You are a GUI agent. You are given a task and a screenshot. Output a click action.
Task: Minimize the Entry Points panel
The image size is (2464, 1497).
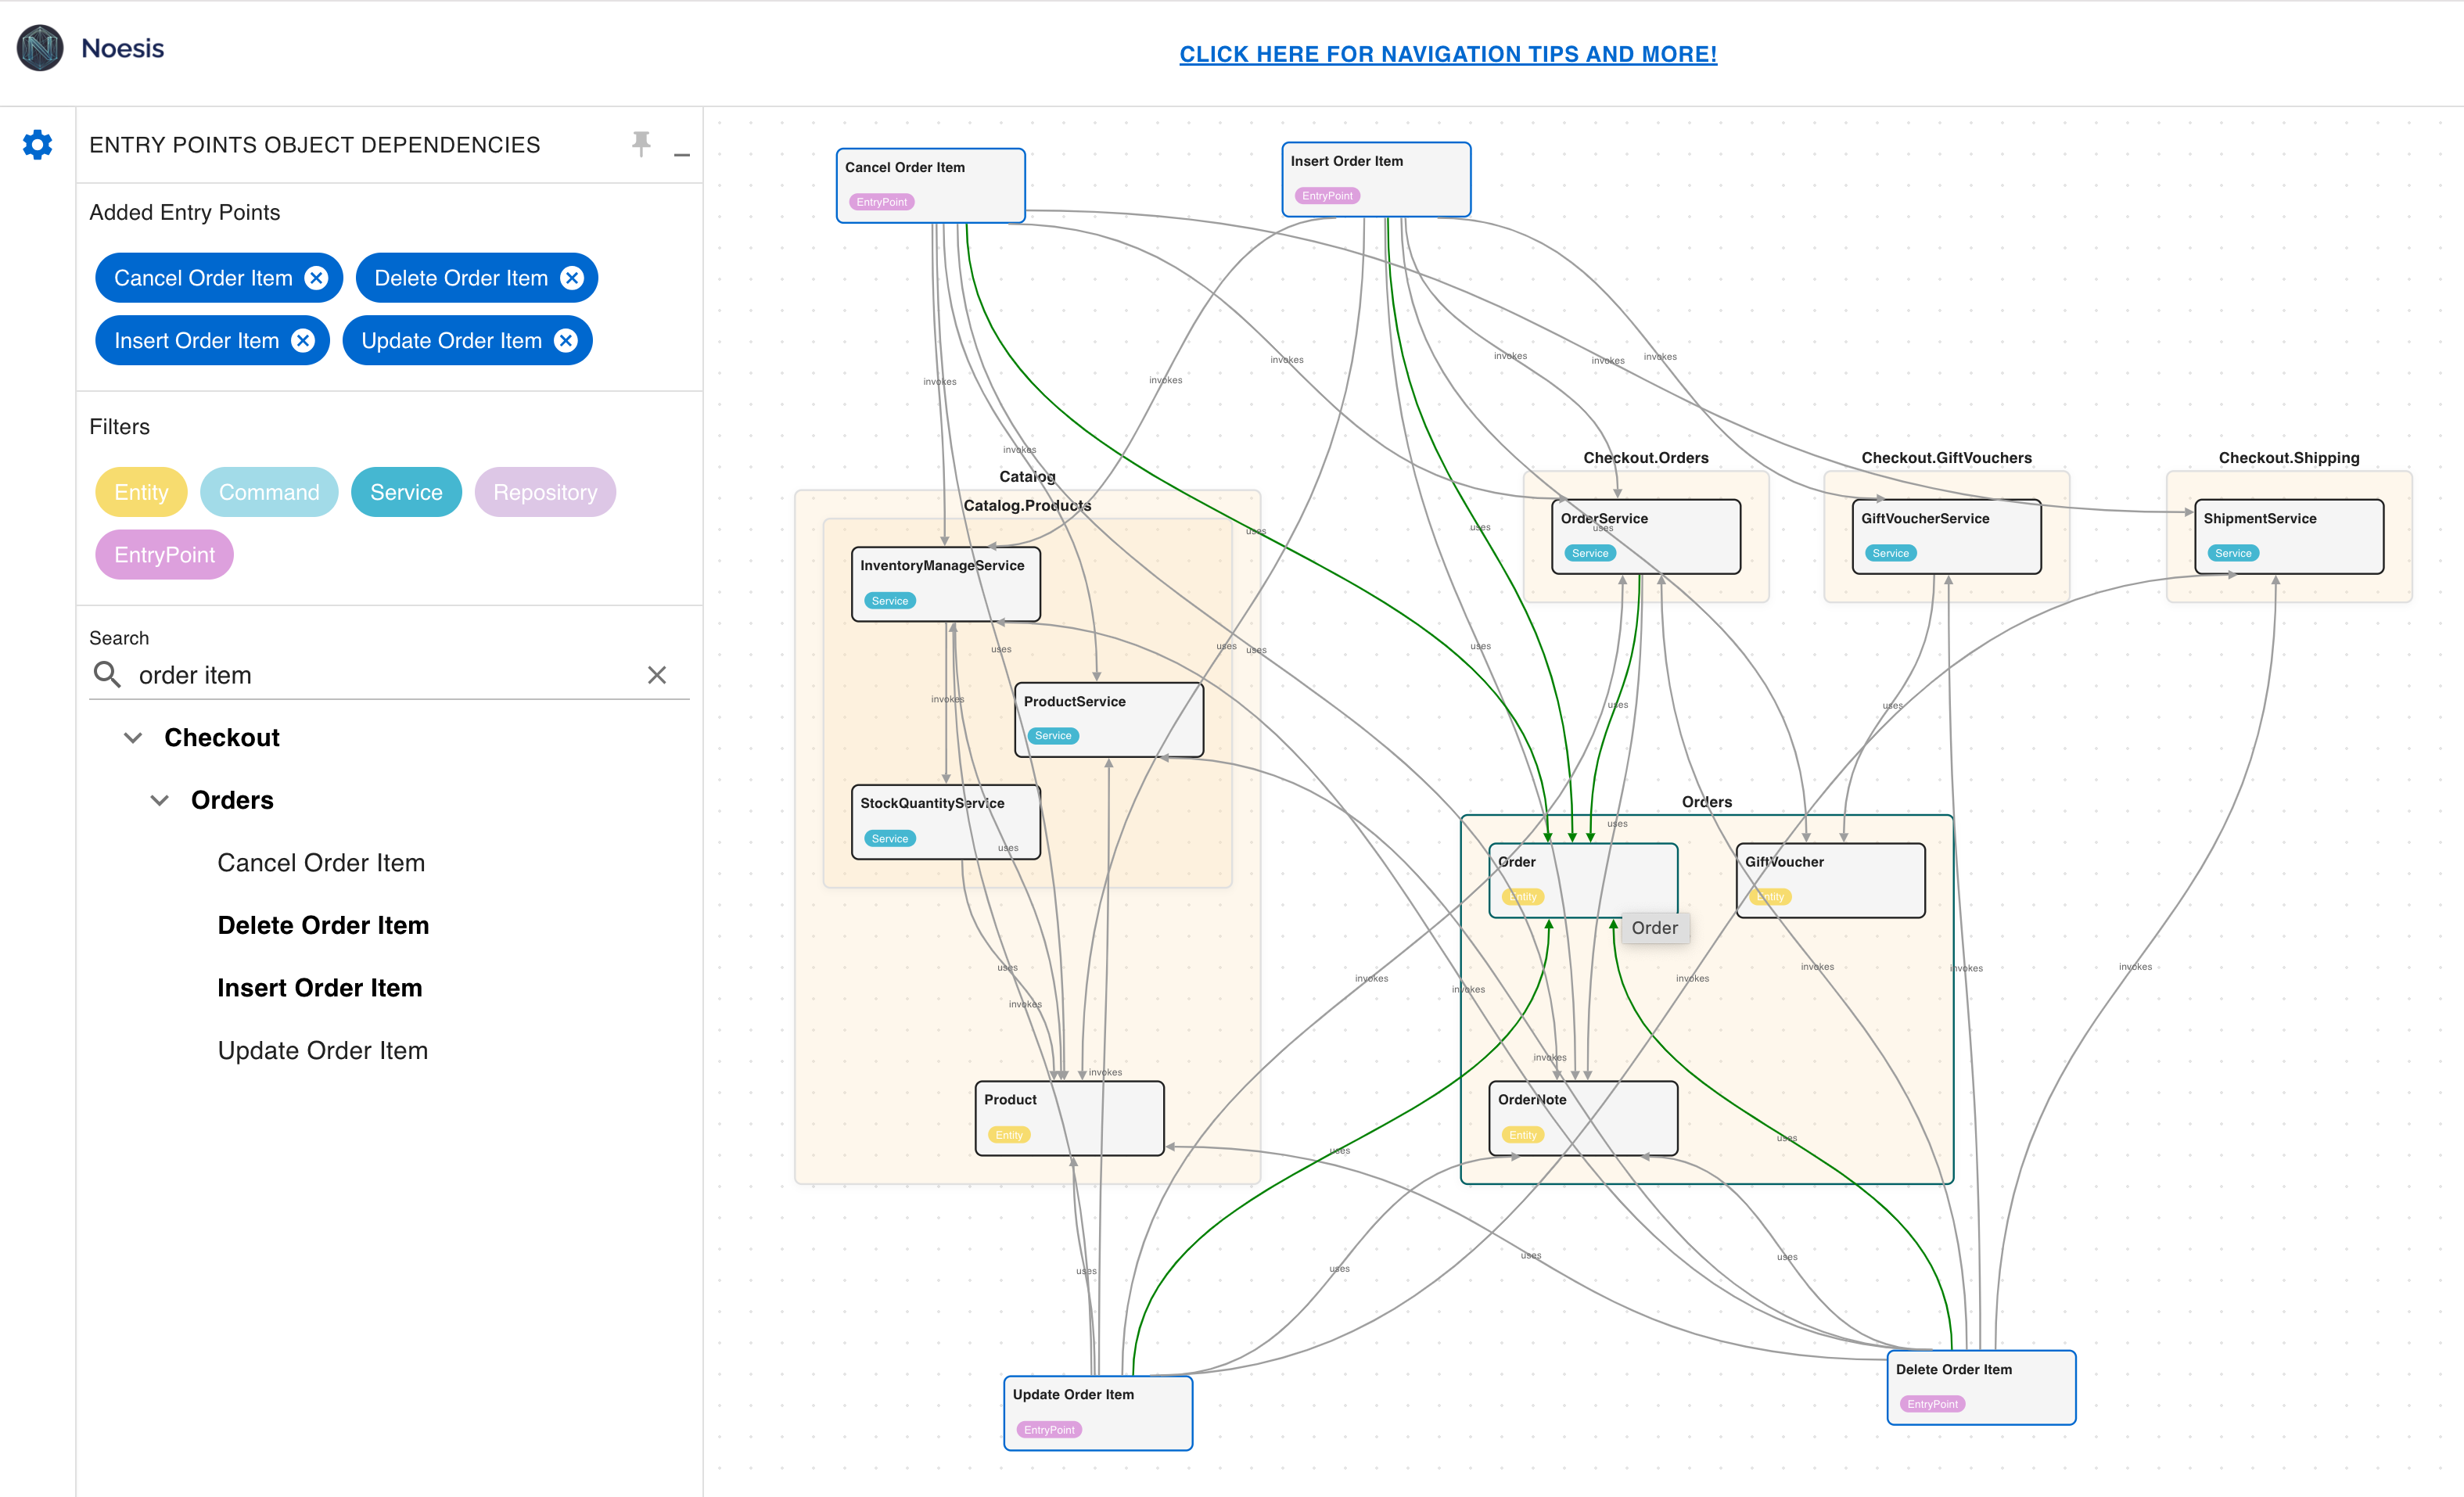682,153
